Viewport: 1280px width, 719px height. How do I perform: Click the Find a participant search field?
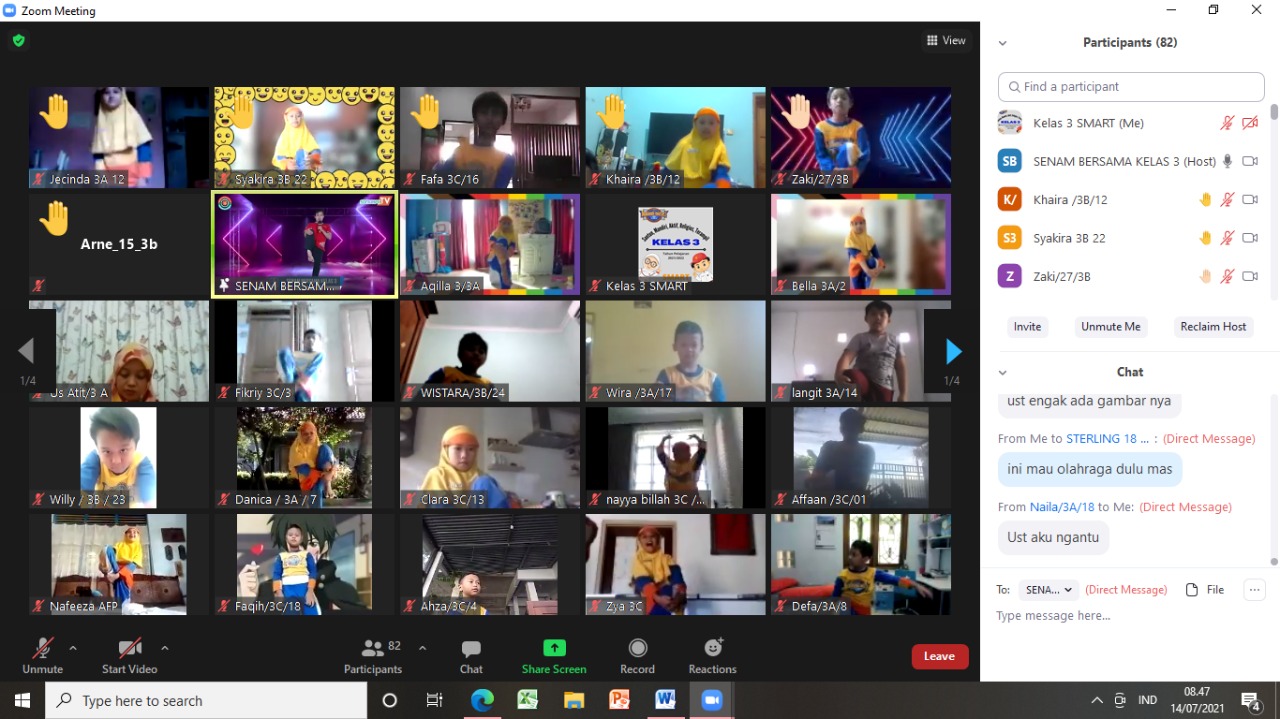point(1131,87)
